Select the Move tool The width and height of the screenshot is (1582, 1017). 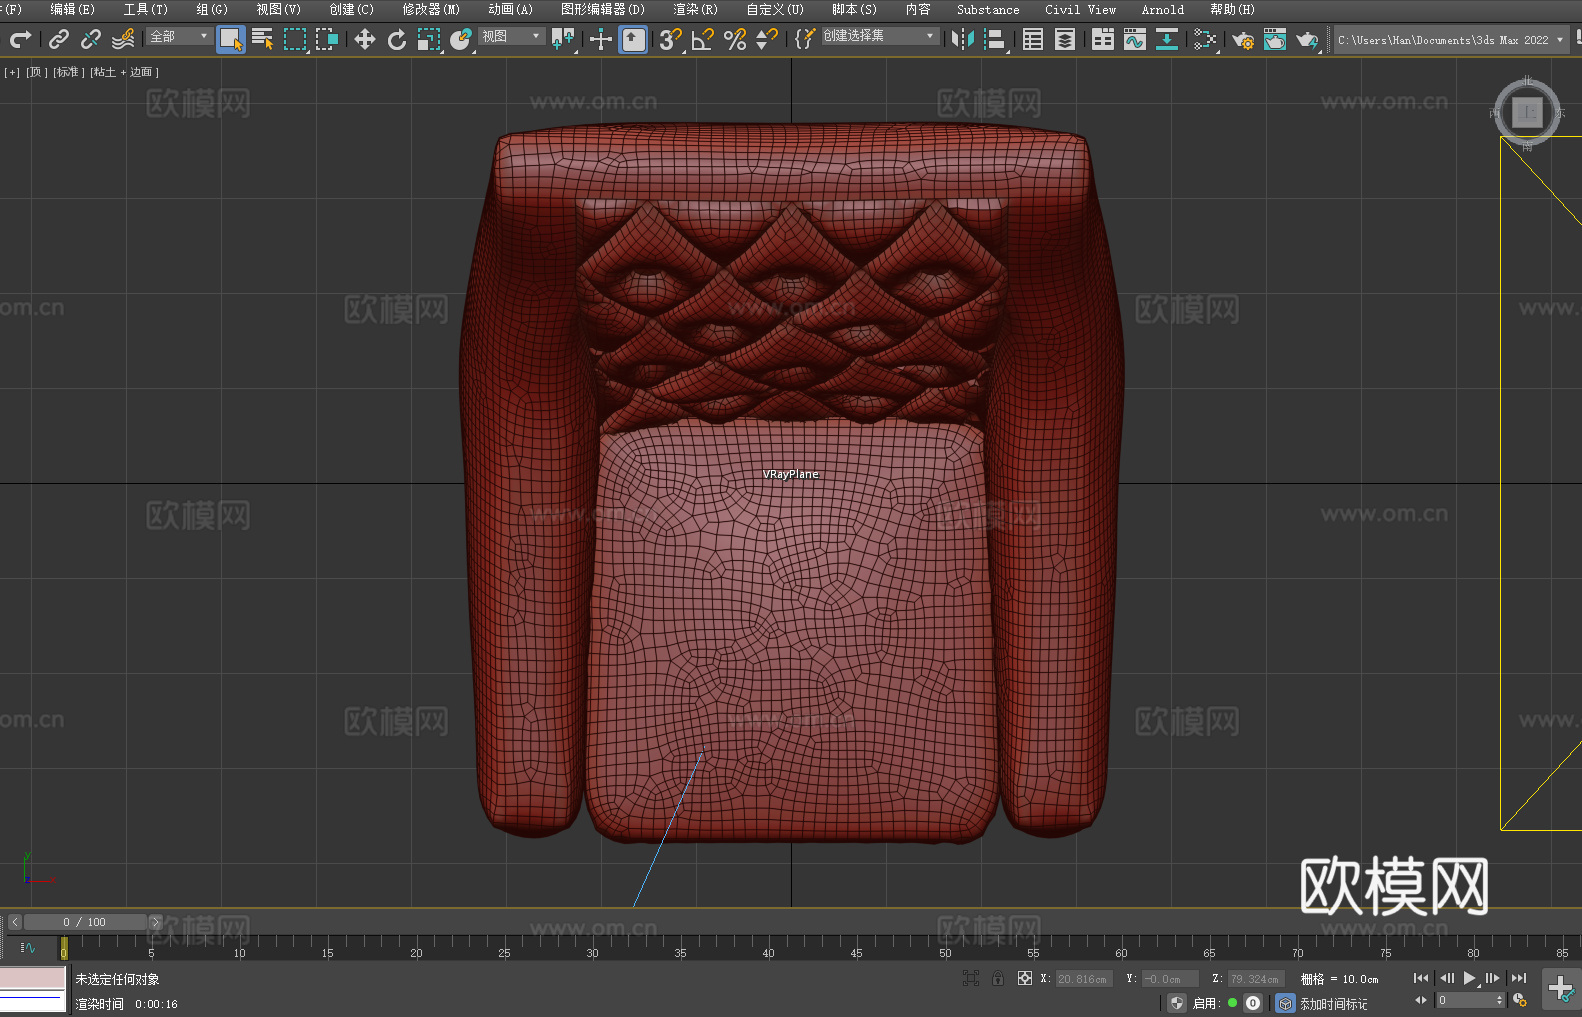pos(365,39)
